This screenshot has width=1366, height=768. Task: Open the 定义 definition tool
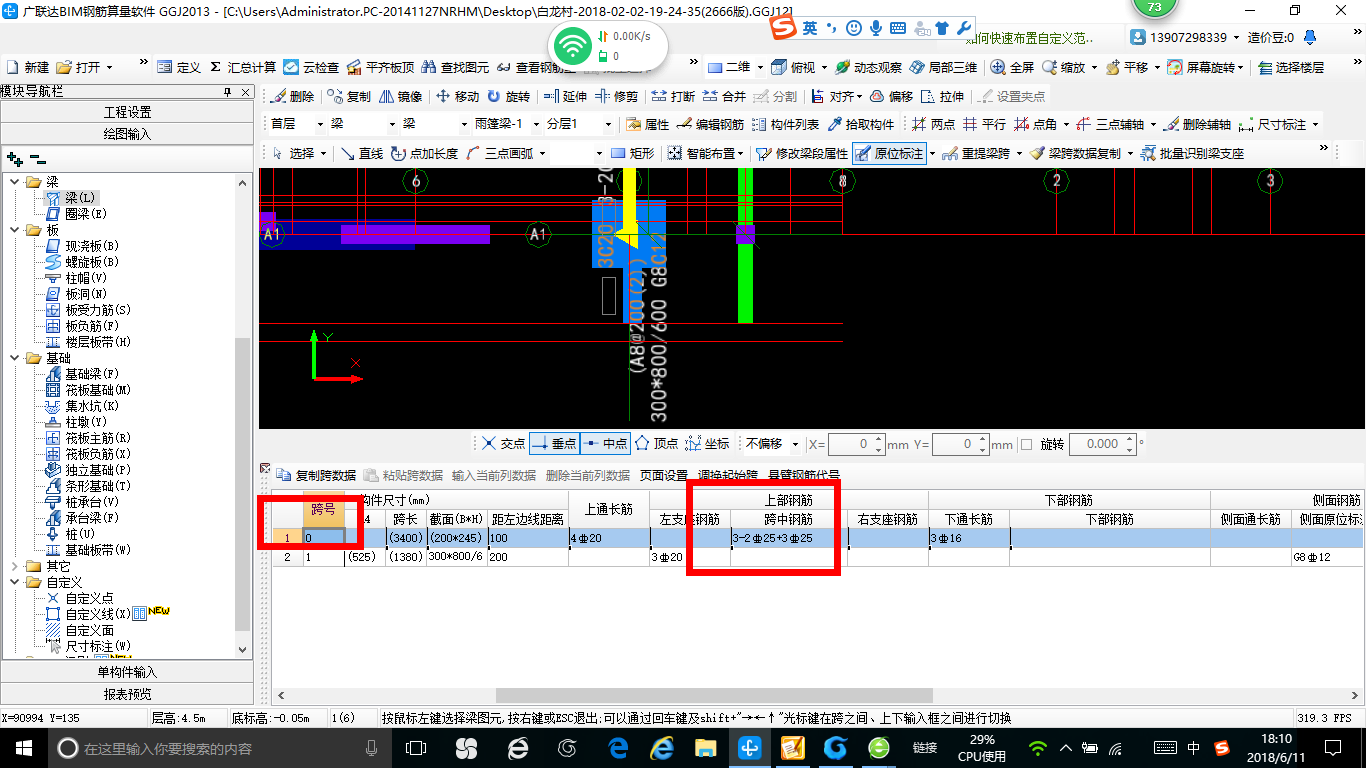179,67
